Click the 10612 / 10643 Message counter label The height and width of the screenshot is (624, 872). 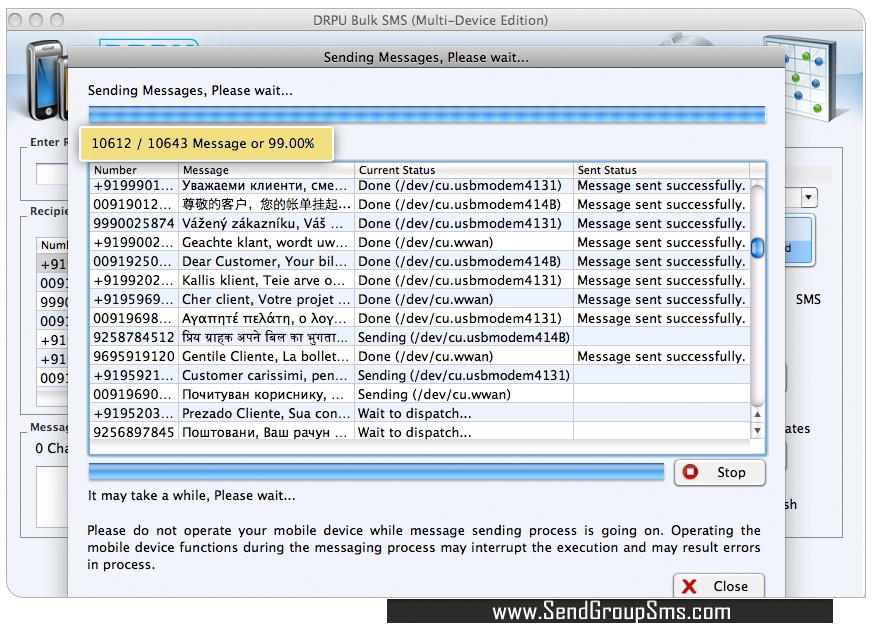pyautogui.click(x=206, y=143)
